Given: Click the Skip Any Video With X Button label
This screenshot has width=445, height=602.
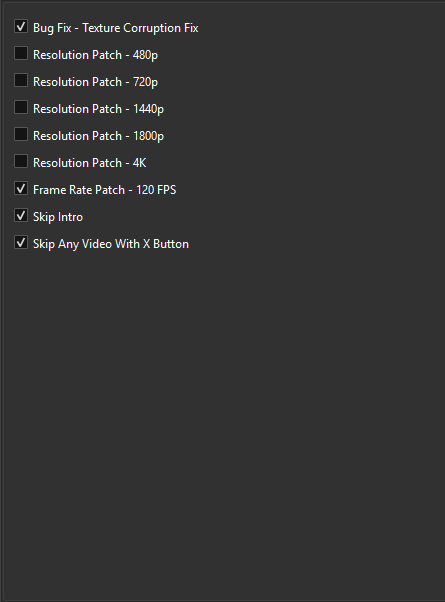Looking at the screenshot, I should tap(111, 244).
